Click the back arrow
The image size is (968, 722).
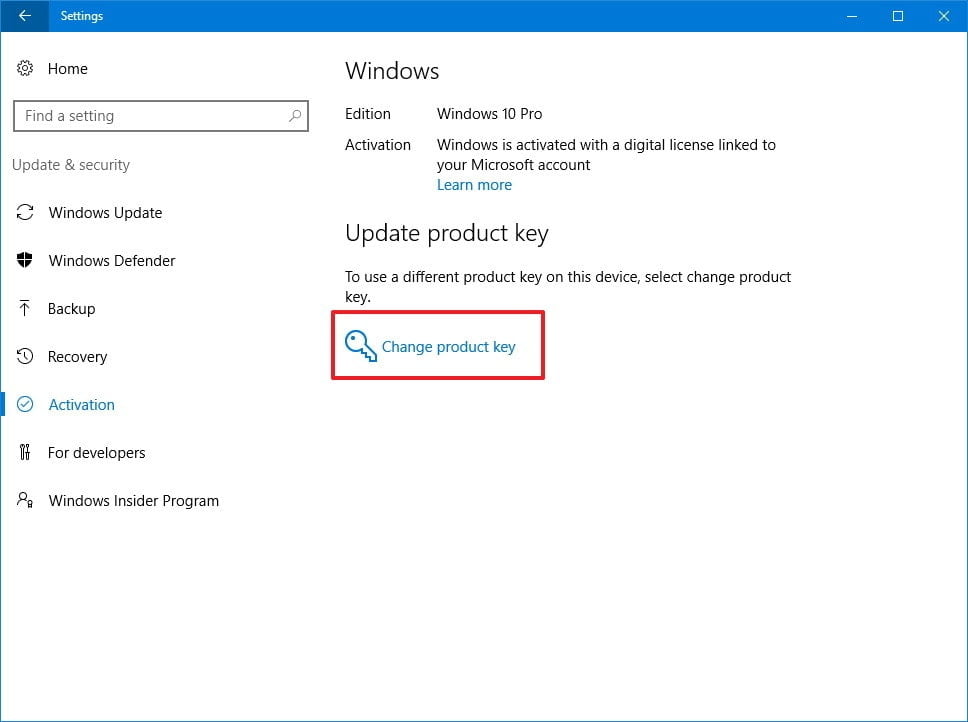[23, 16]
